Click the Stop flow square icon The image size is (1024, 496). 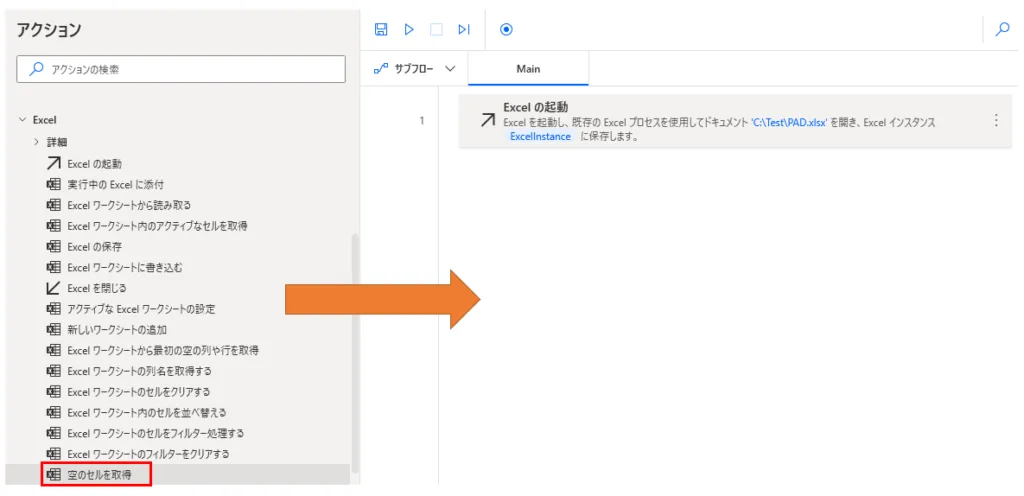coord(436,30)
